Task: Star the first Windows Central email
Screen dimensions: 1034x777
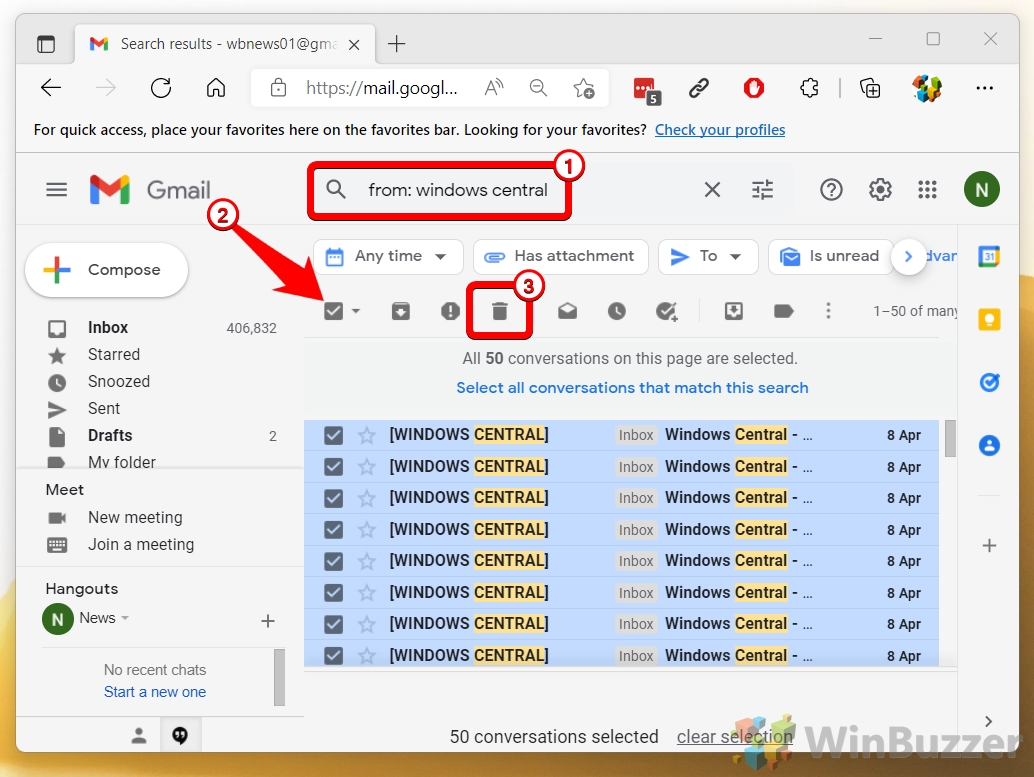Action: tap(367, 435)
